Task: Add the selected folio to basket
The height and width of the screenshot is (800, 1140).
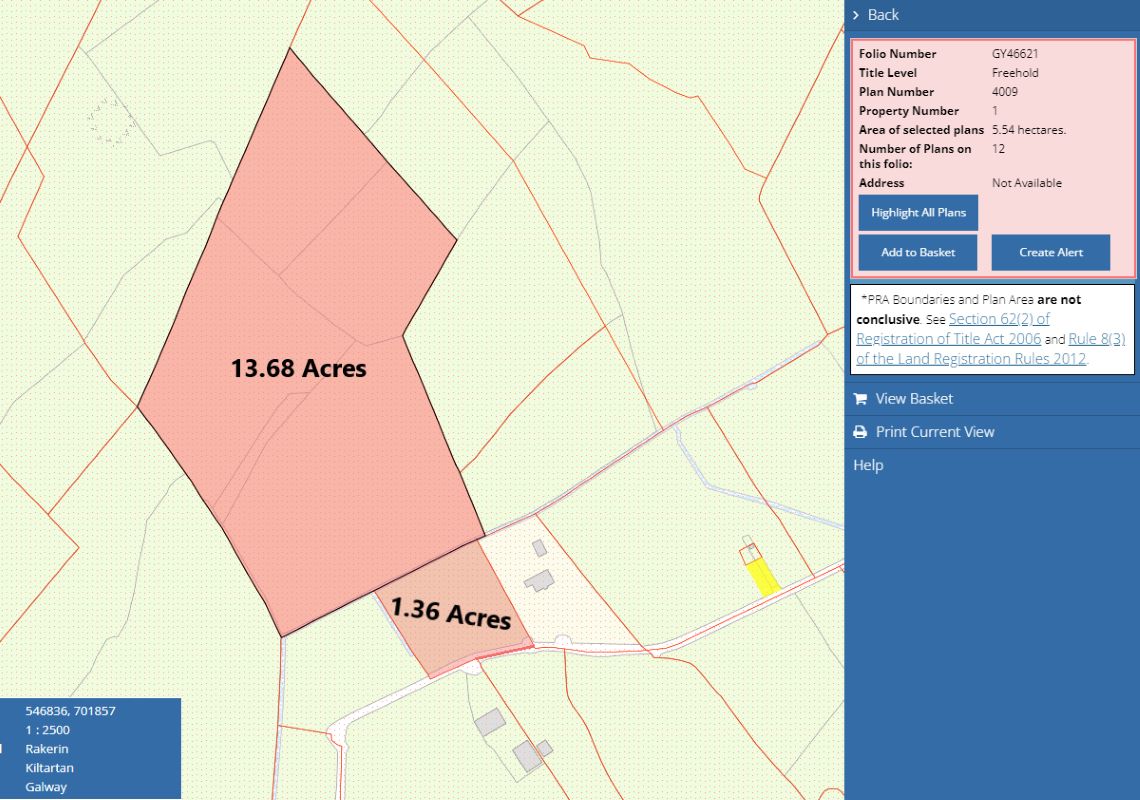Action: [917, 253]
